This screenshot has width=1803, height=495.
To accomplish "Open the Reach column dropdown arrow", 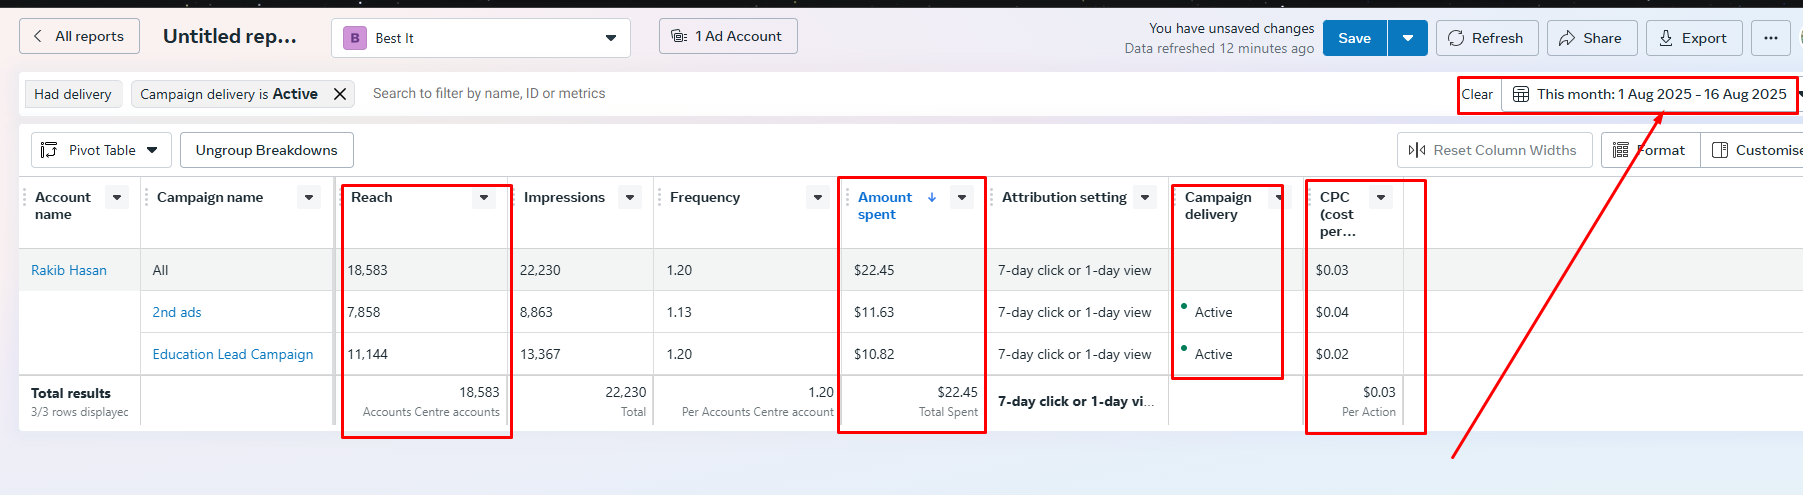I will (484, 197).
